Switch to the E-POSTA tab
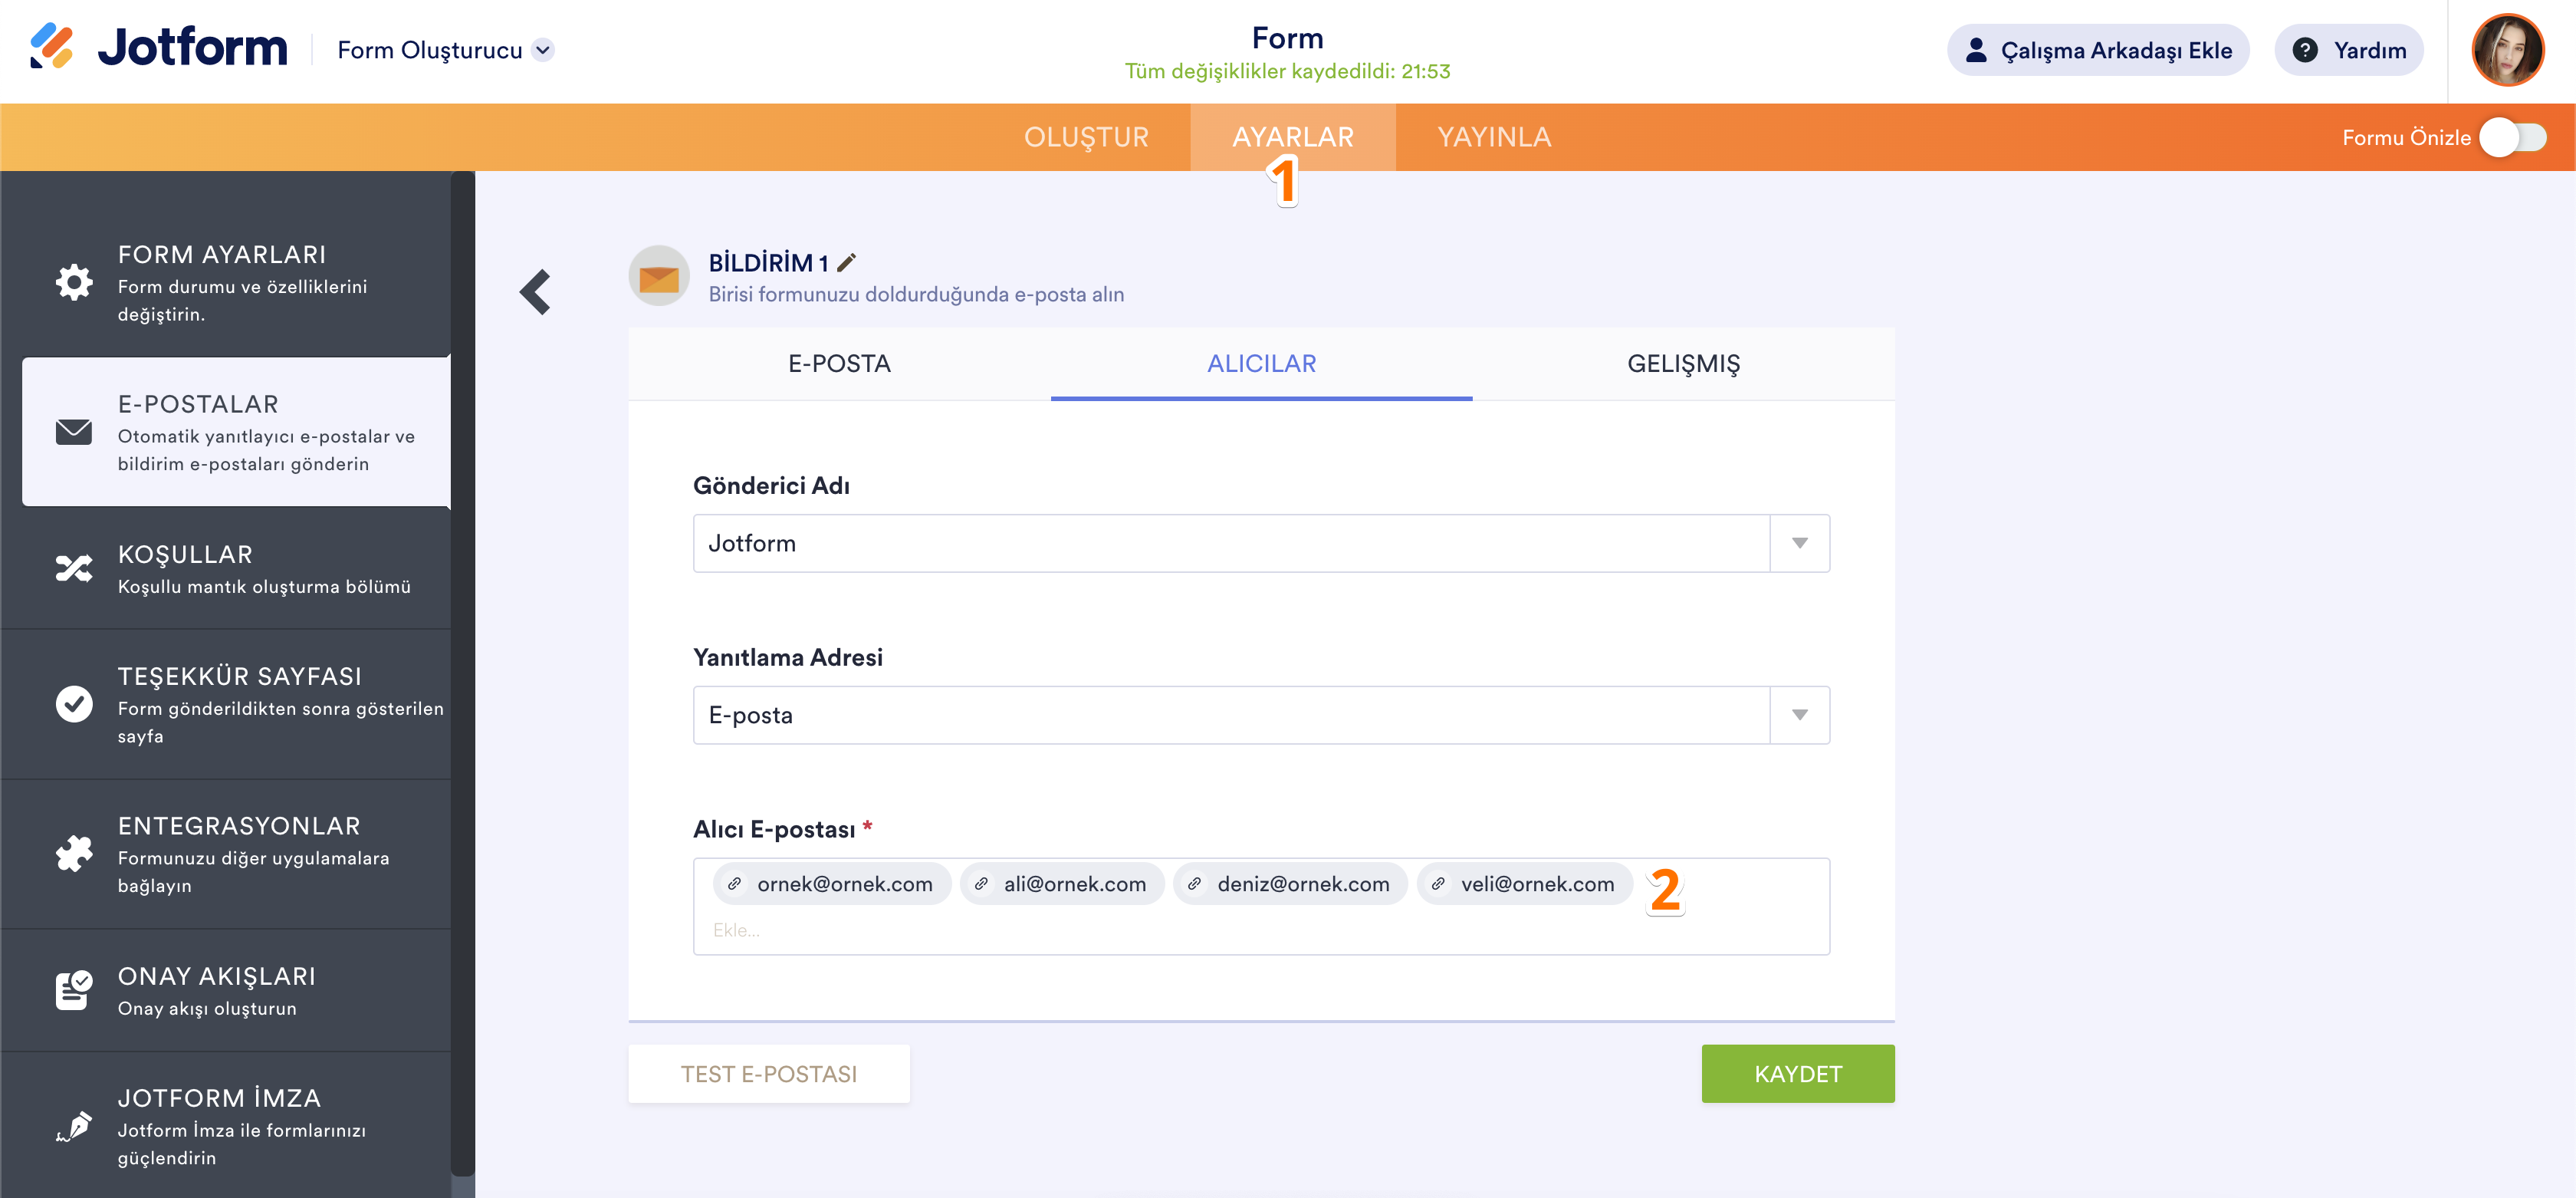 [x=839, y=364]
